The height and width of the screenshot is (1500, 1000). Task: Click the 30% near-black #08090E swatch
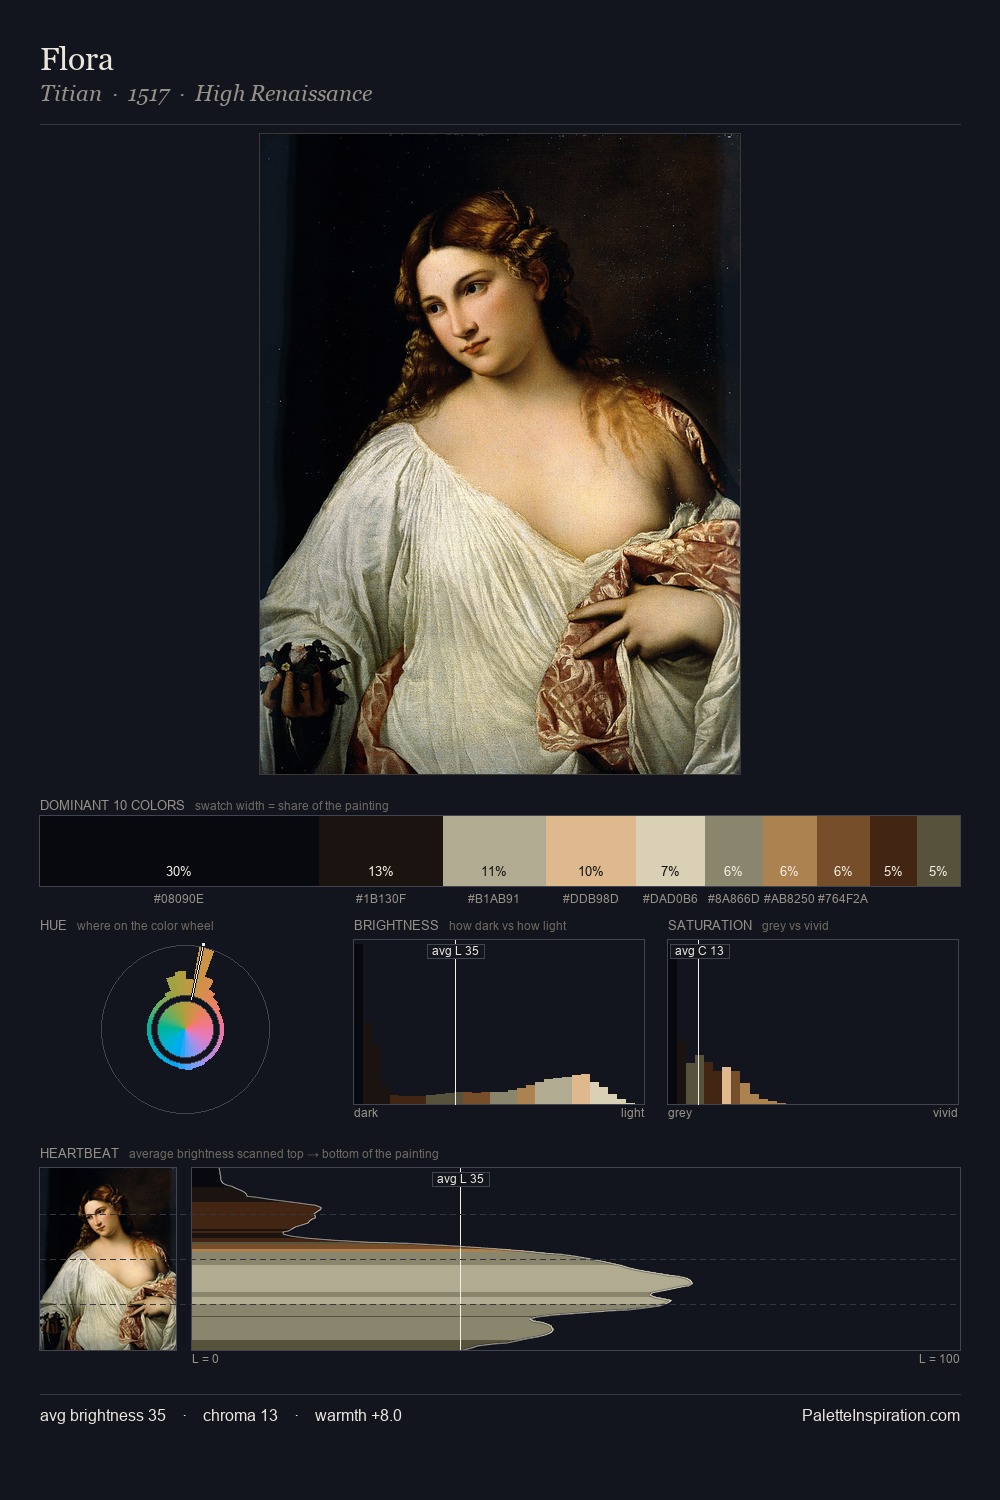pos(179,851)
